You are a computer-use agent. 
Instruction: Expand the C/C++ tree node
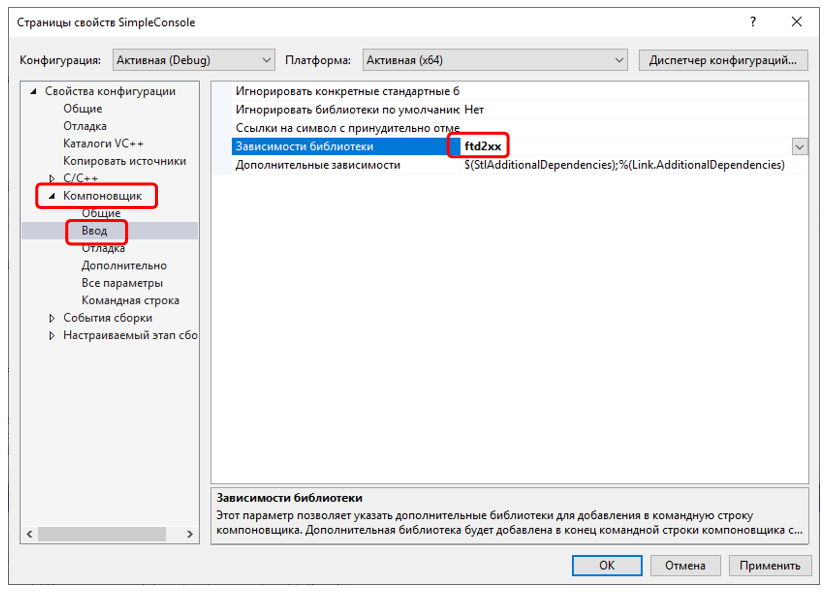(x=52, y=178)
